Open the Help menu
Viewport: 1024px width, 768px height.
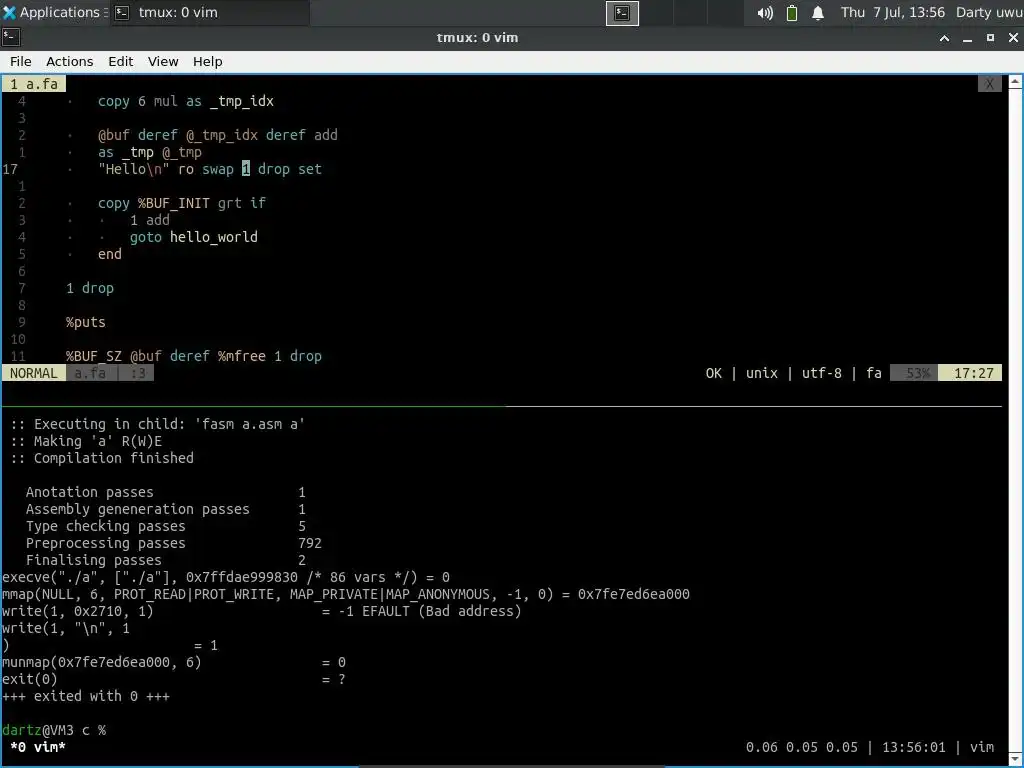click(x=208, y=61)
